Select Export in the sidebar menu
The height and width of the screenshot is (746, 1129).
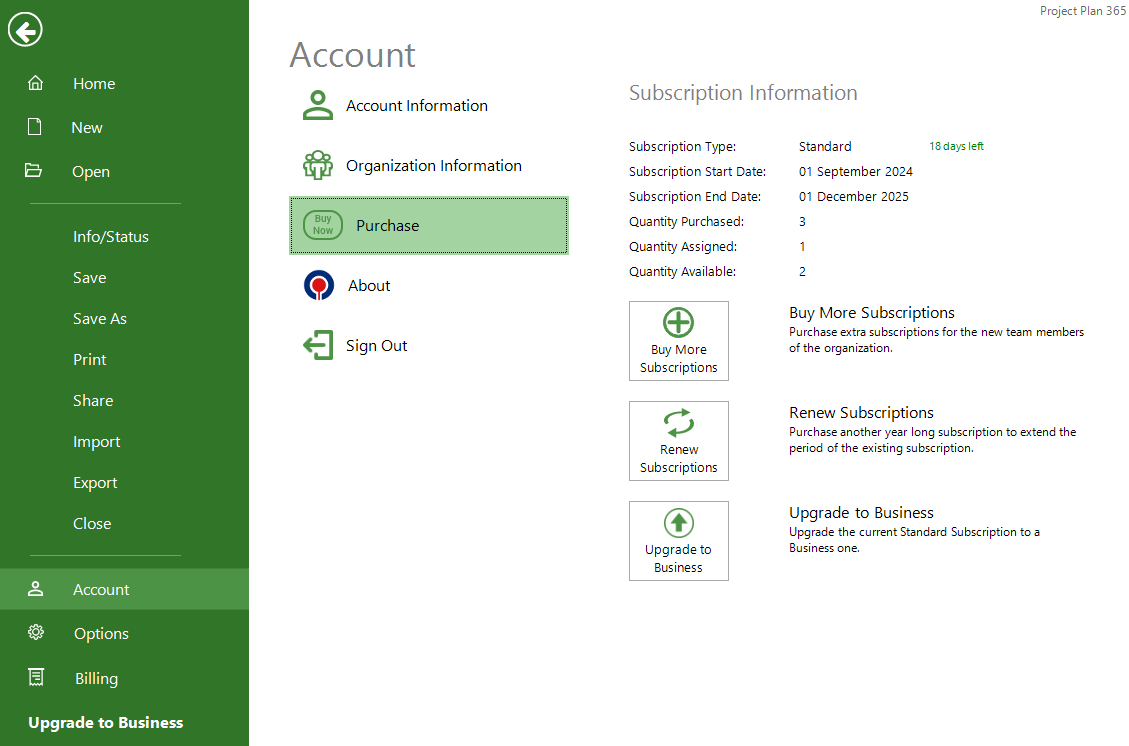(95, 483)
